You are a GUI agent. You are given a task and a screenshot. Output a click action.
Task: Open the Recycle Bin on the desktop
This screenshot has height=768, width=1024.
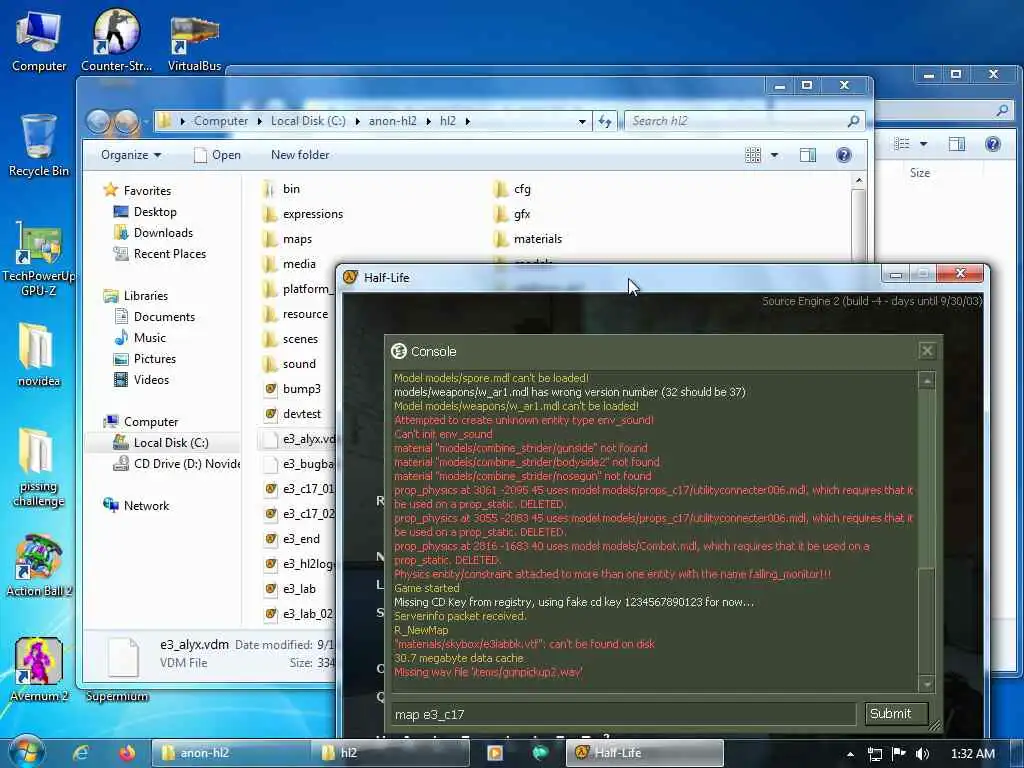[x=39, y=145]
